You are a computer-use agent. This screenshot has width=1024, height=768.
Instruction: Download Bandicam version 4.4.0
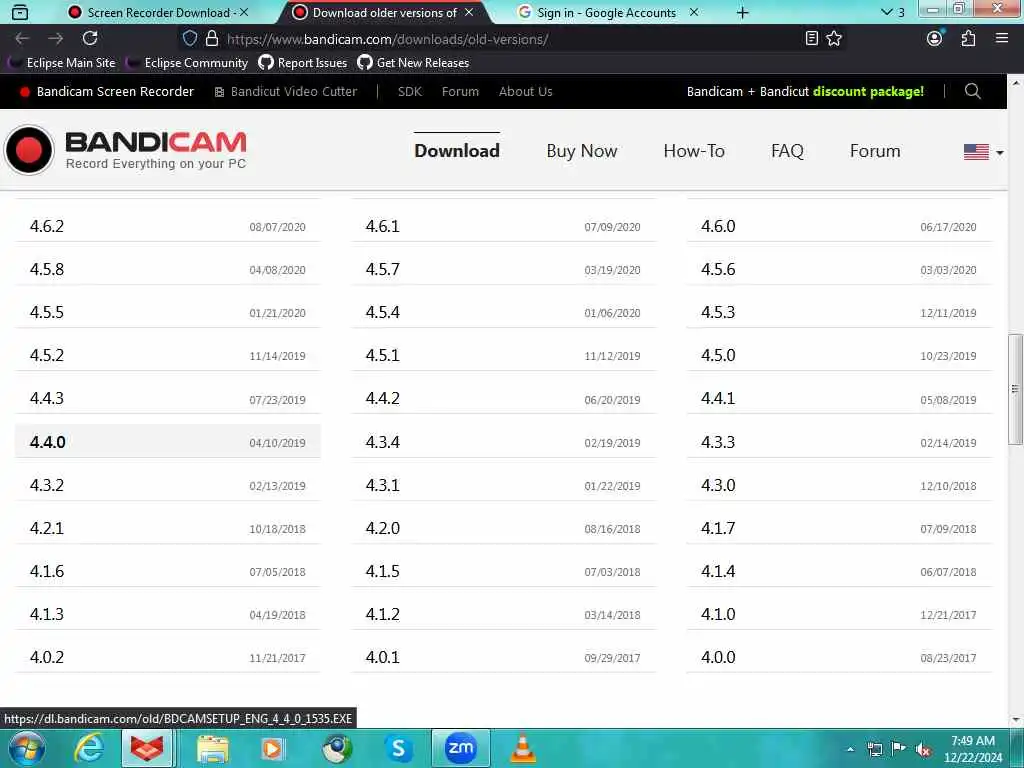[x=168, y=441]
